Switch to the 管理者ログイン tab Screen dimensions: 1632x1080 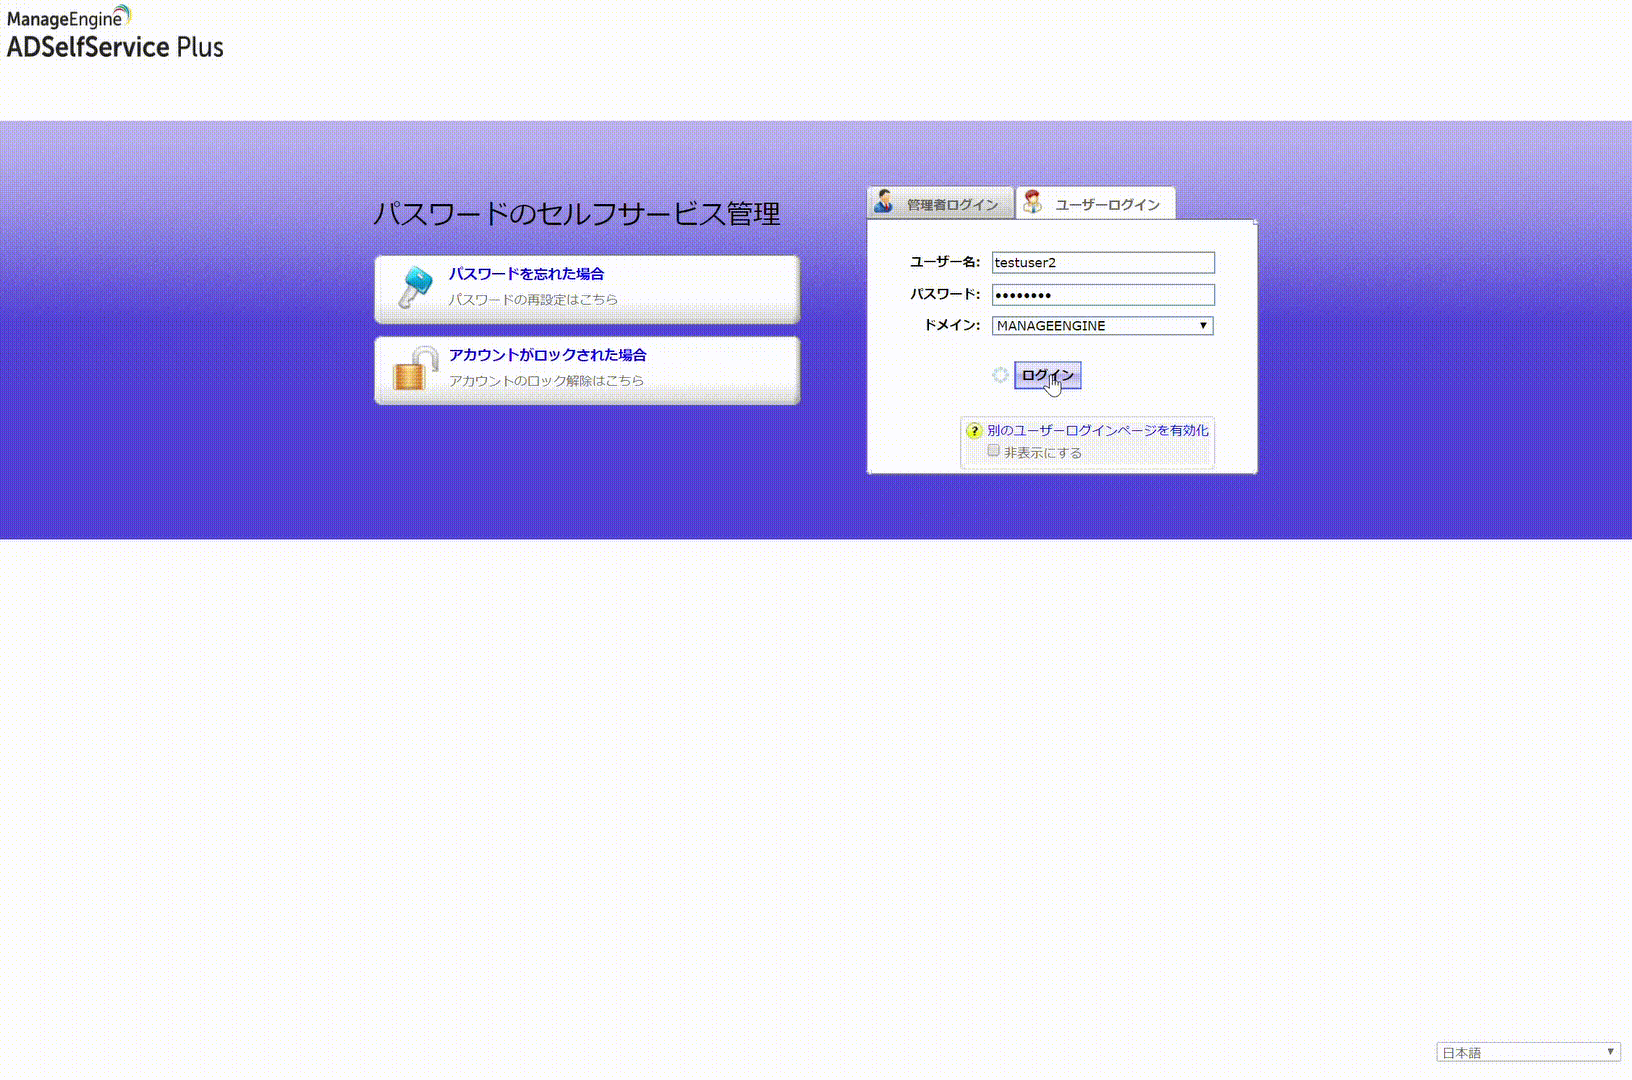[940, 203]
